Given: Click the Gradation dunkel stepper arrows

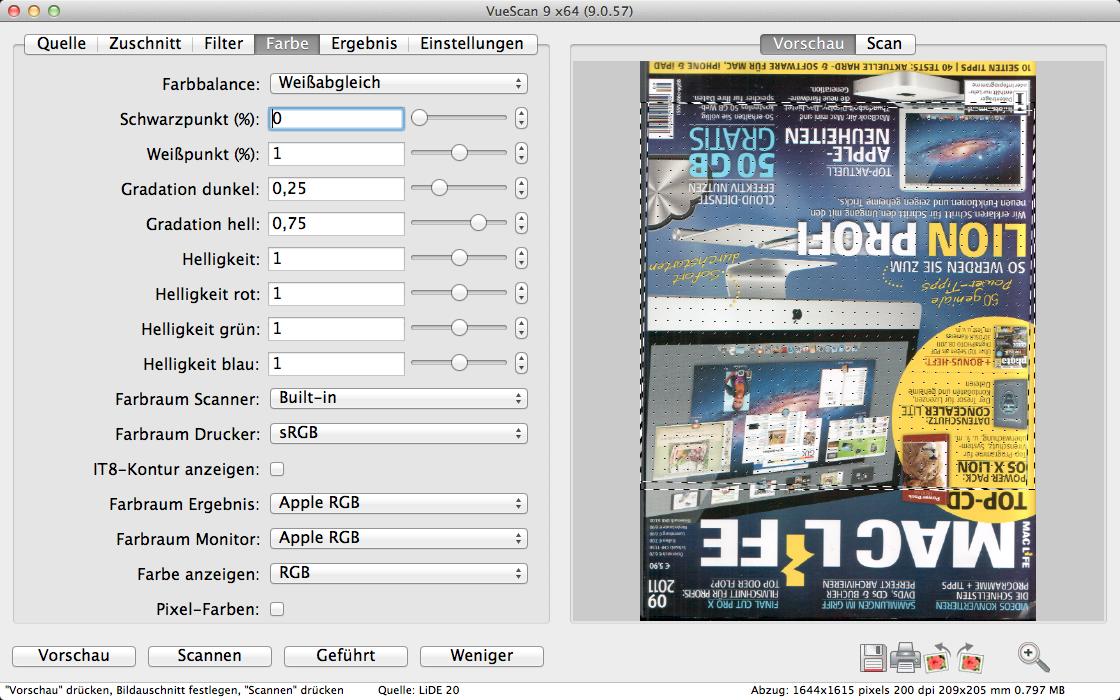Looking at the screenshot, I should pos(521,188).
